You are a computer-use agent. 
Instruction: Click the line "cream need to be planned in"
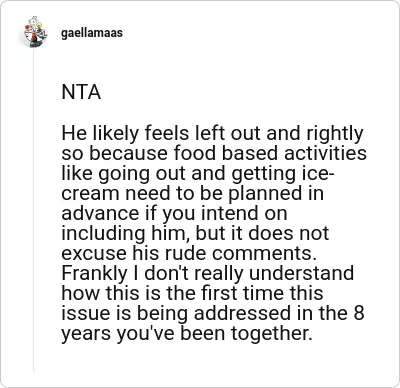point(192,194)
